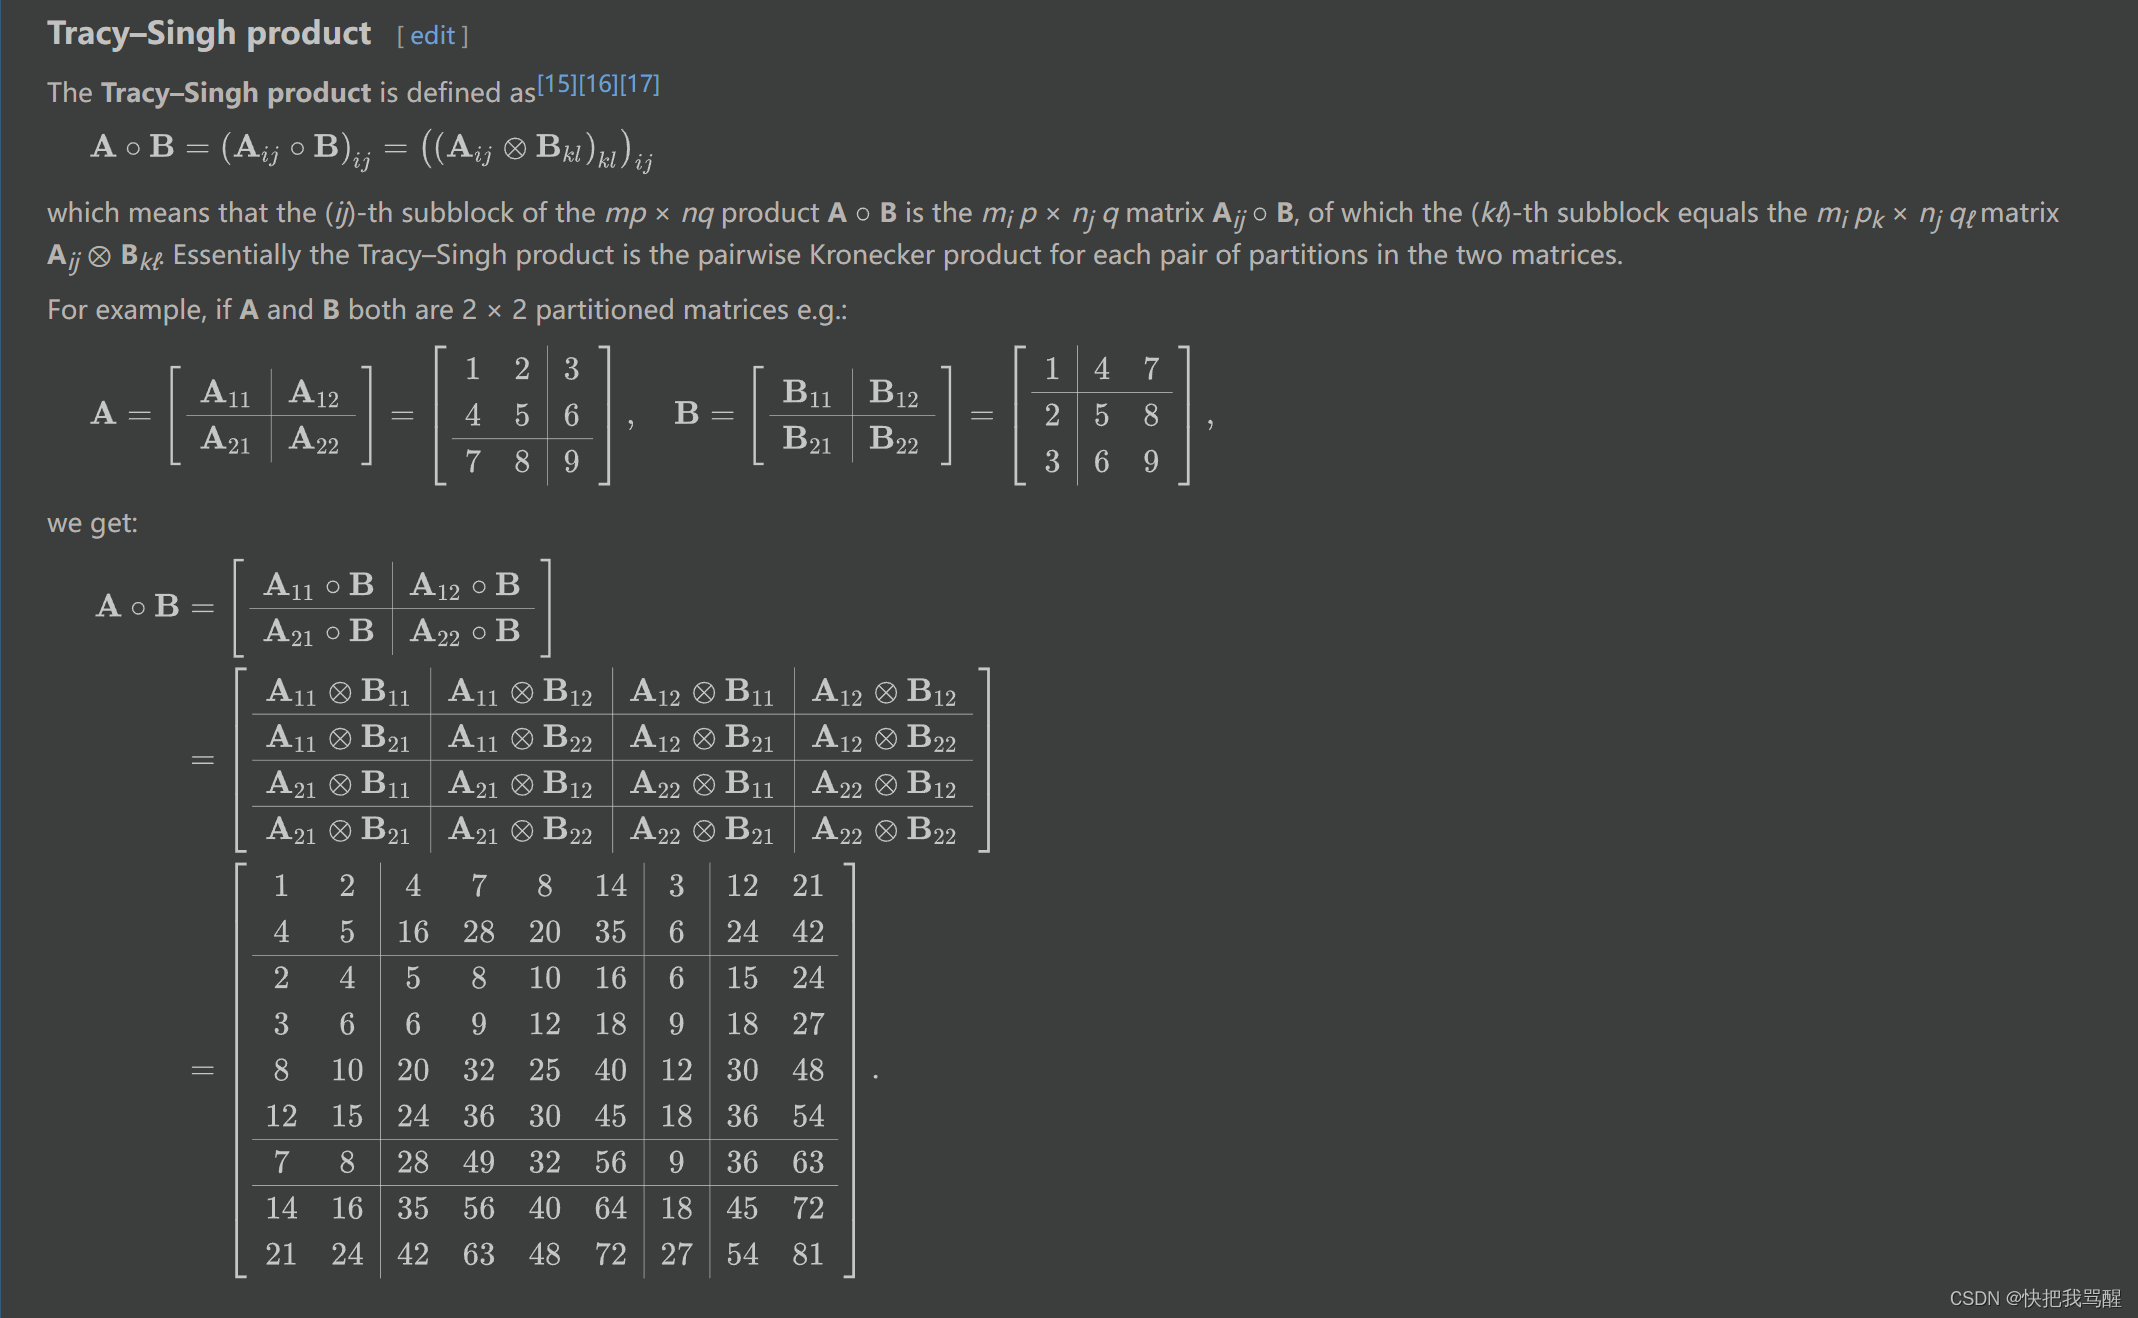Click the A₂₁ ⊗ B₂₁ block cell
Screen dimensions: 2138x1318
(338, 830)
